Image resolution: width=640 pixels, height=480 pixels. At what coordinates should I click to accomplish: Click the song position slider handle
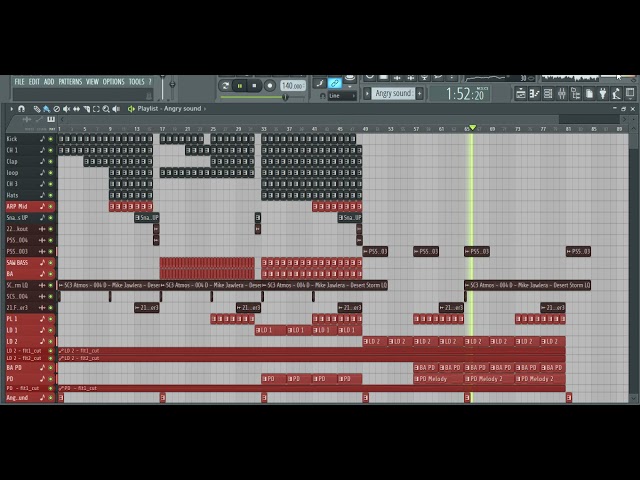pyautogui.click(x=285, y=97)
